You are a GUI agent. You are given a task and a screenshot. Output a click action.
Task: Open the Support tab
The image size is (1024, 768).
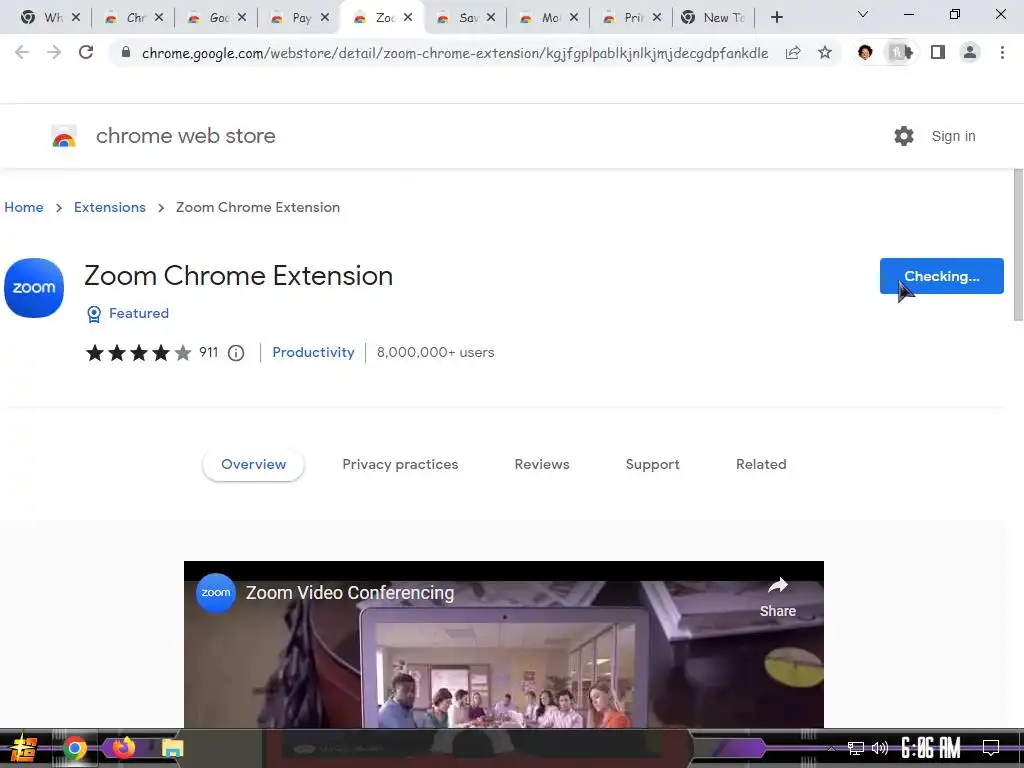652,464
